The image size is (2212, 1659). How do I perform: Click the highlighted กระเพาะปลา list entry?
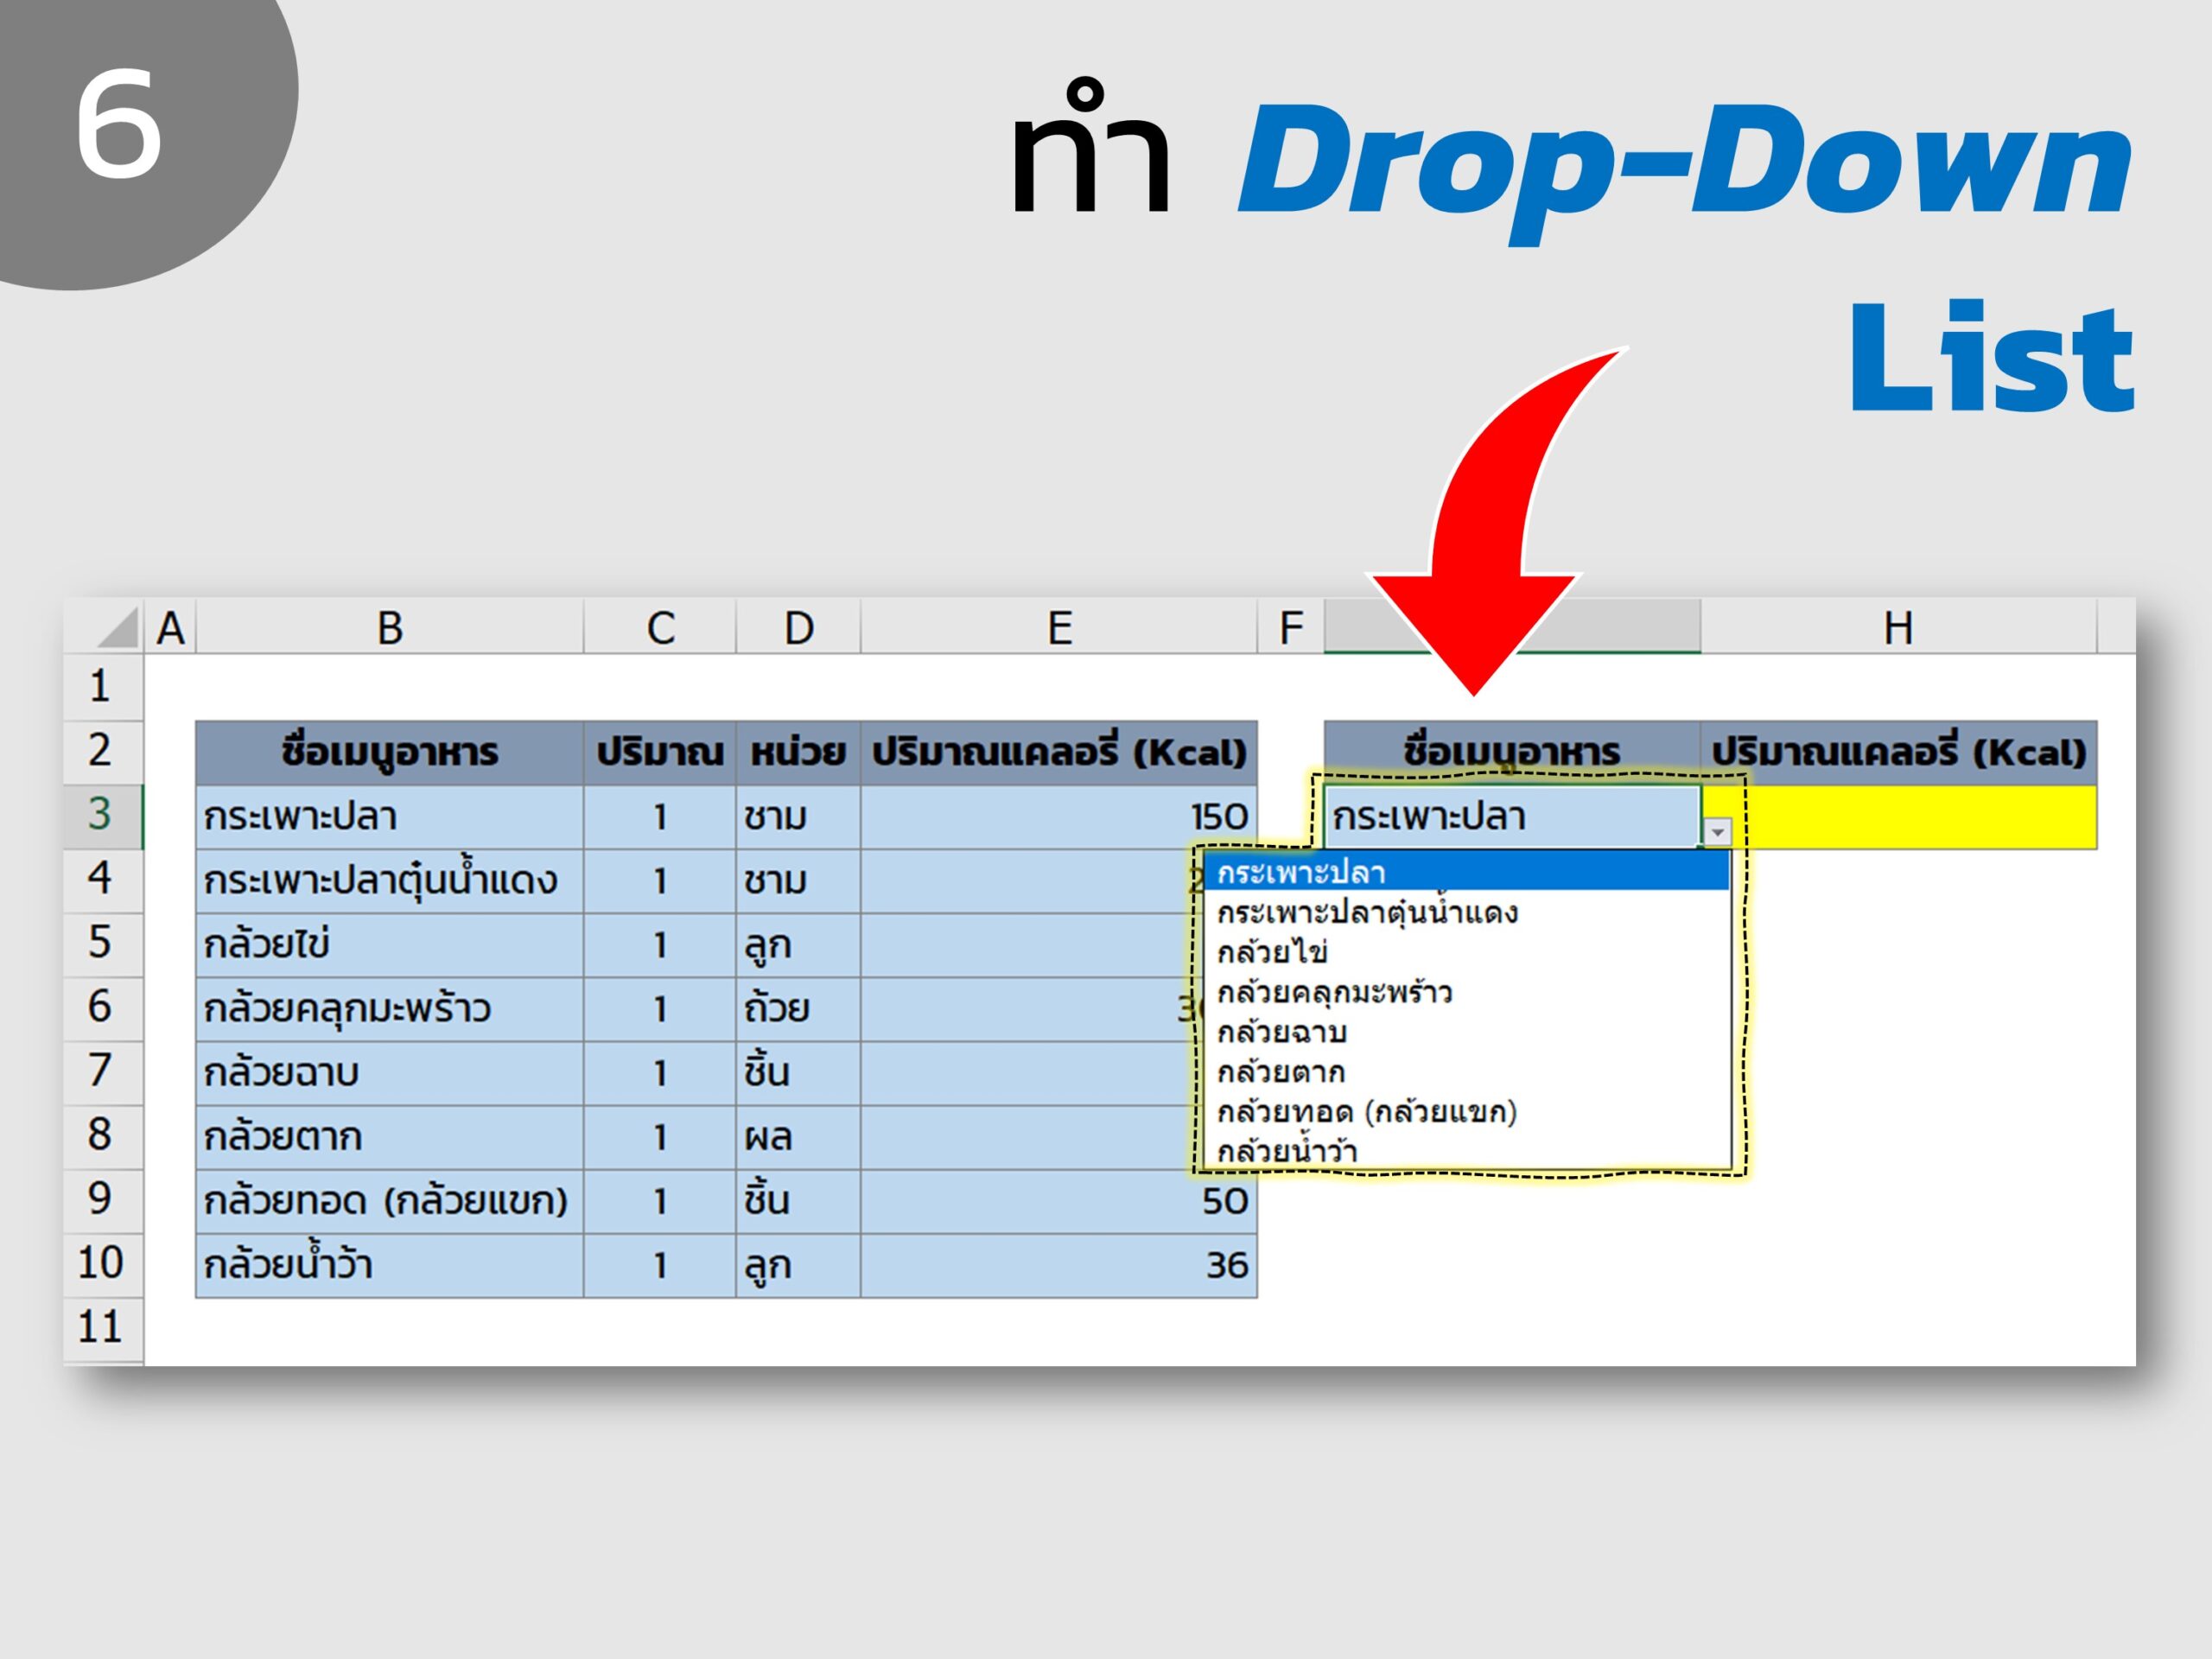click(1467, 871)
